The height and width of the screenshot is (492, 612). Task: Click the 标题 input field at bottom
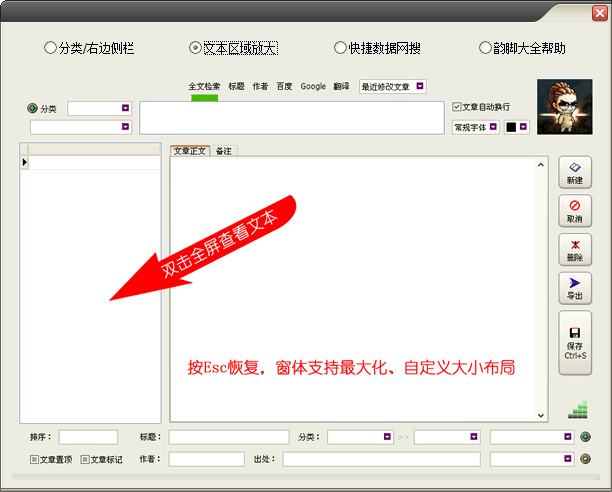tap(228, 437)
